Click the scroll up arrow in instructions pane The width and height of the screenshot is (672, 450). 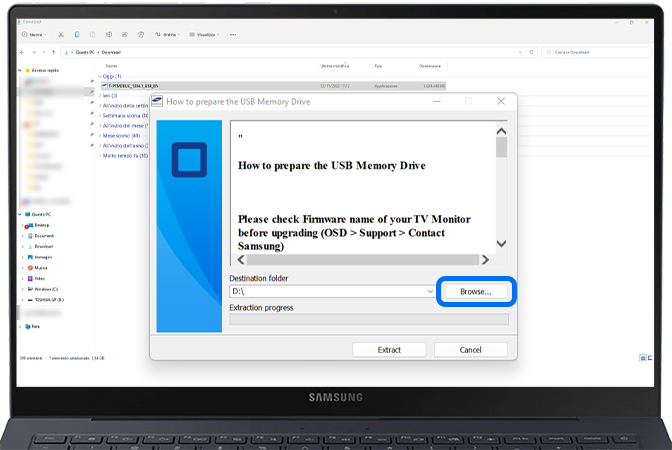(x=501, y=131)
